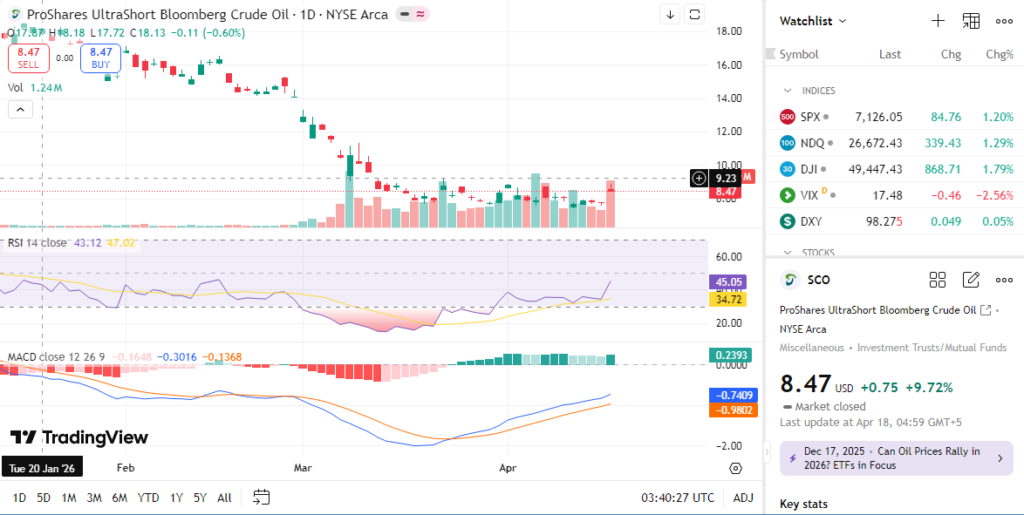The image size is (1024, 515).
Task: Click the edit note icon beside SCO
Action: [971, 280]
